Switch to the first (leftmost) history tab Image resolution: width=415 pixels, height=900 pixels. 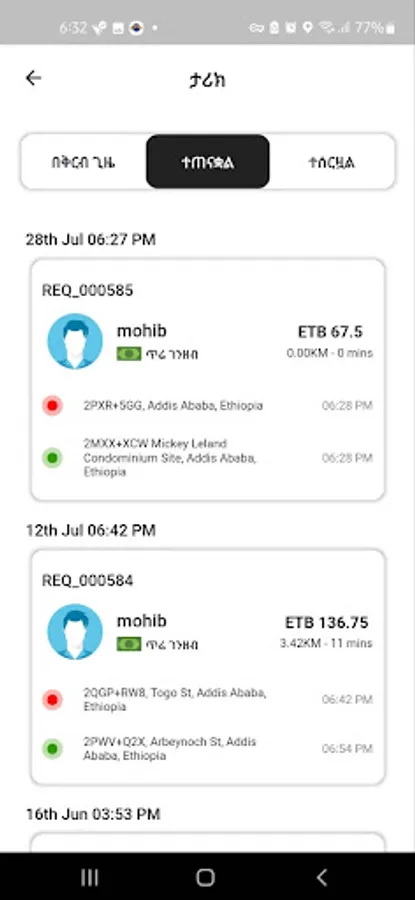coord(83,162)
